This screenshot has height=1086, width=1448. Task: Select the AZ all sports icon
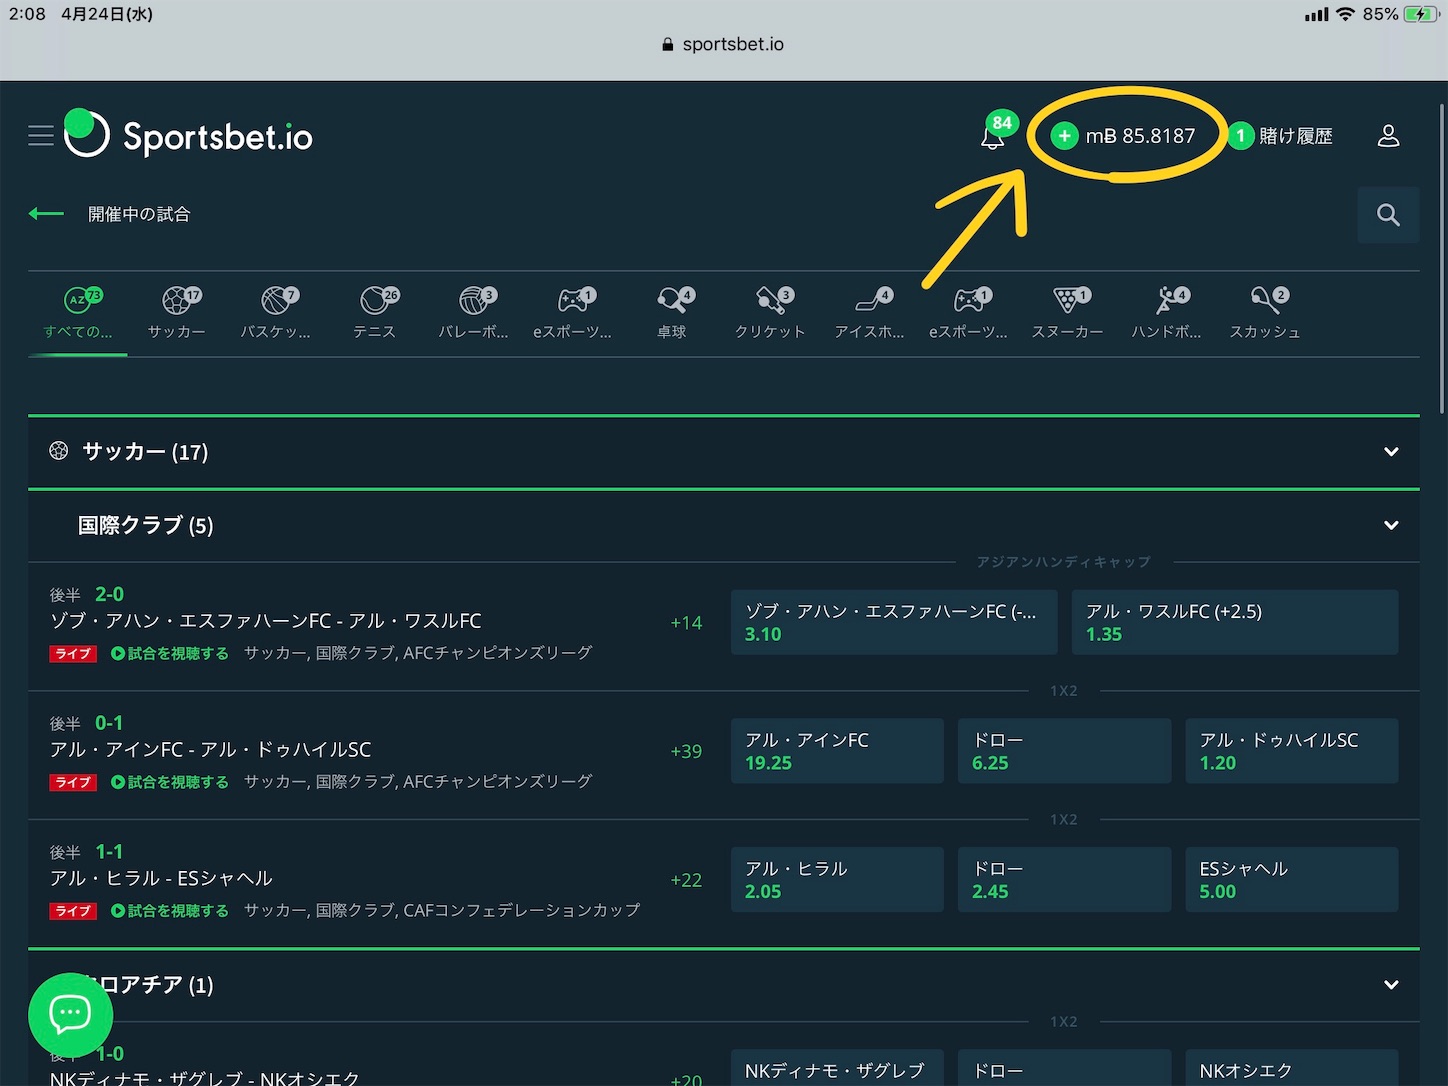click(x=79, y=299)
